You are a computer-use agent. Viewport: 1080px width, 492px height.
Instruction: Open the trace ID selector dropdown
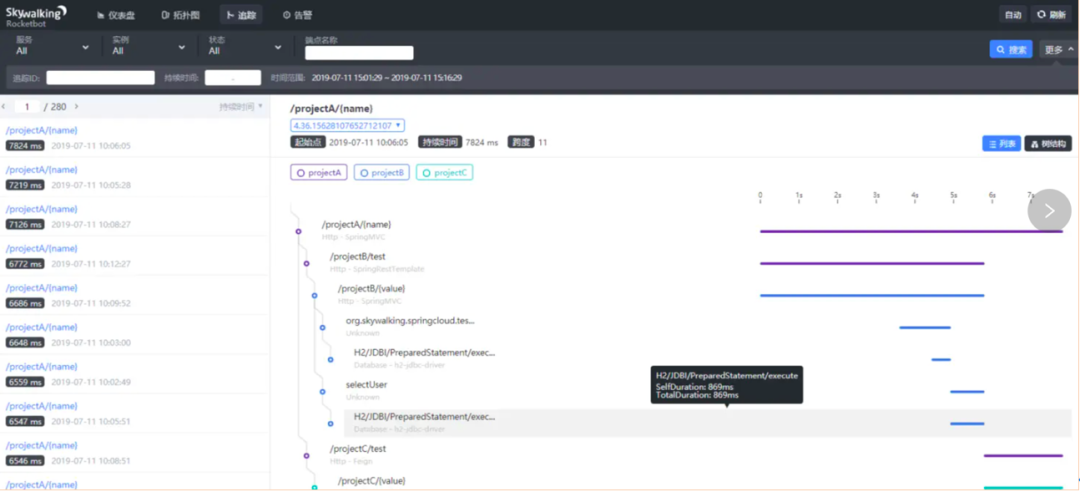[347, 126]
